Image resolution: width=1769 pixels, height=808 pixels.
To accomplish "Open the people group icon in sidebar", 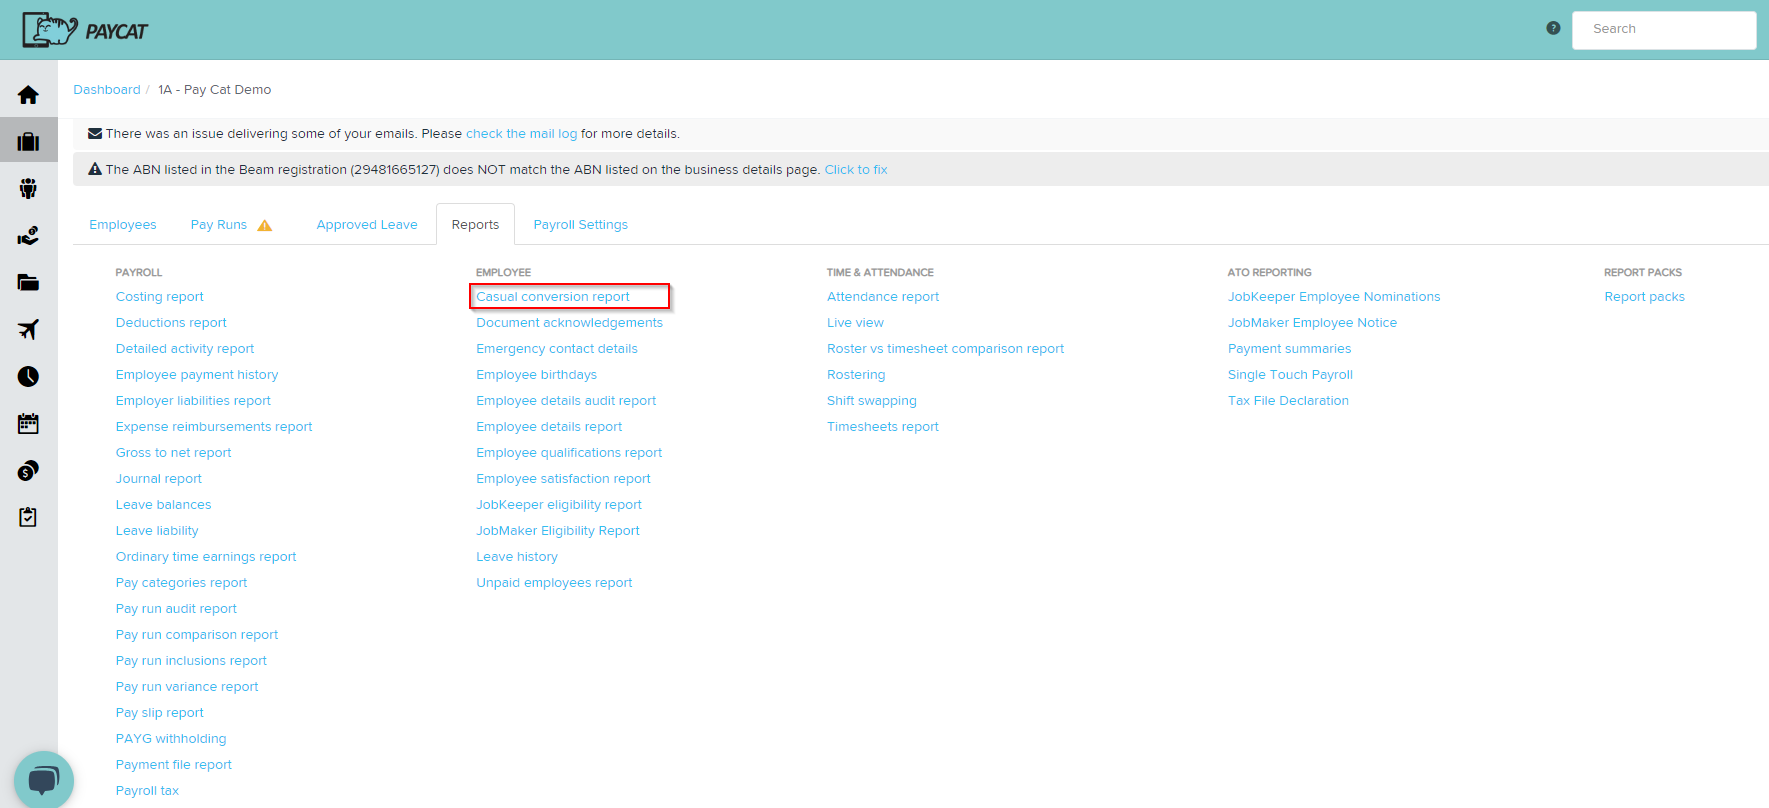I will pos(28,189).
